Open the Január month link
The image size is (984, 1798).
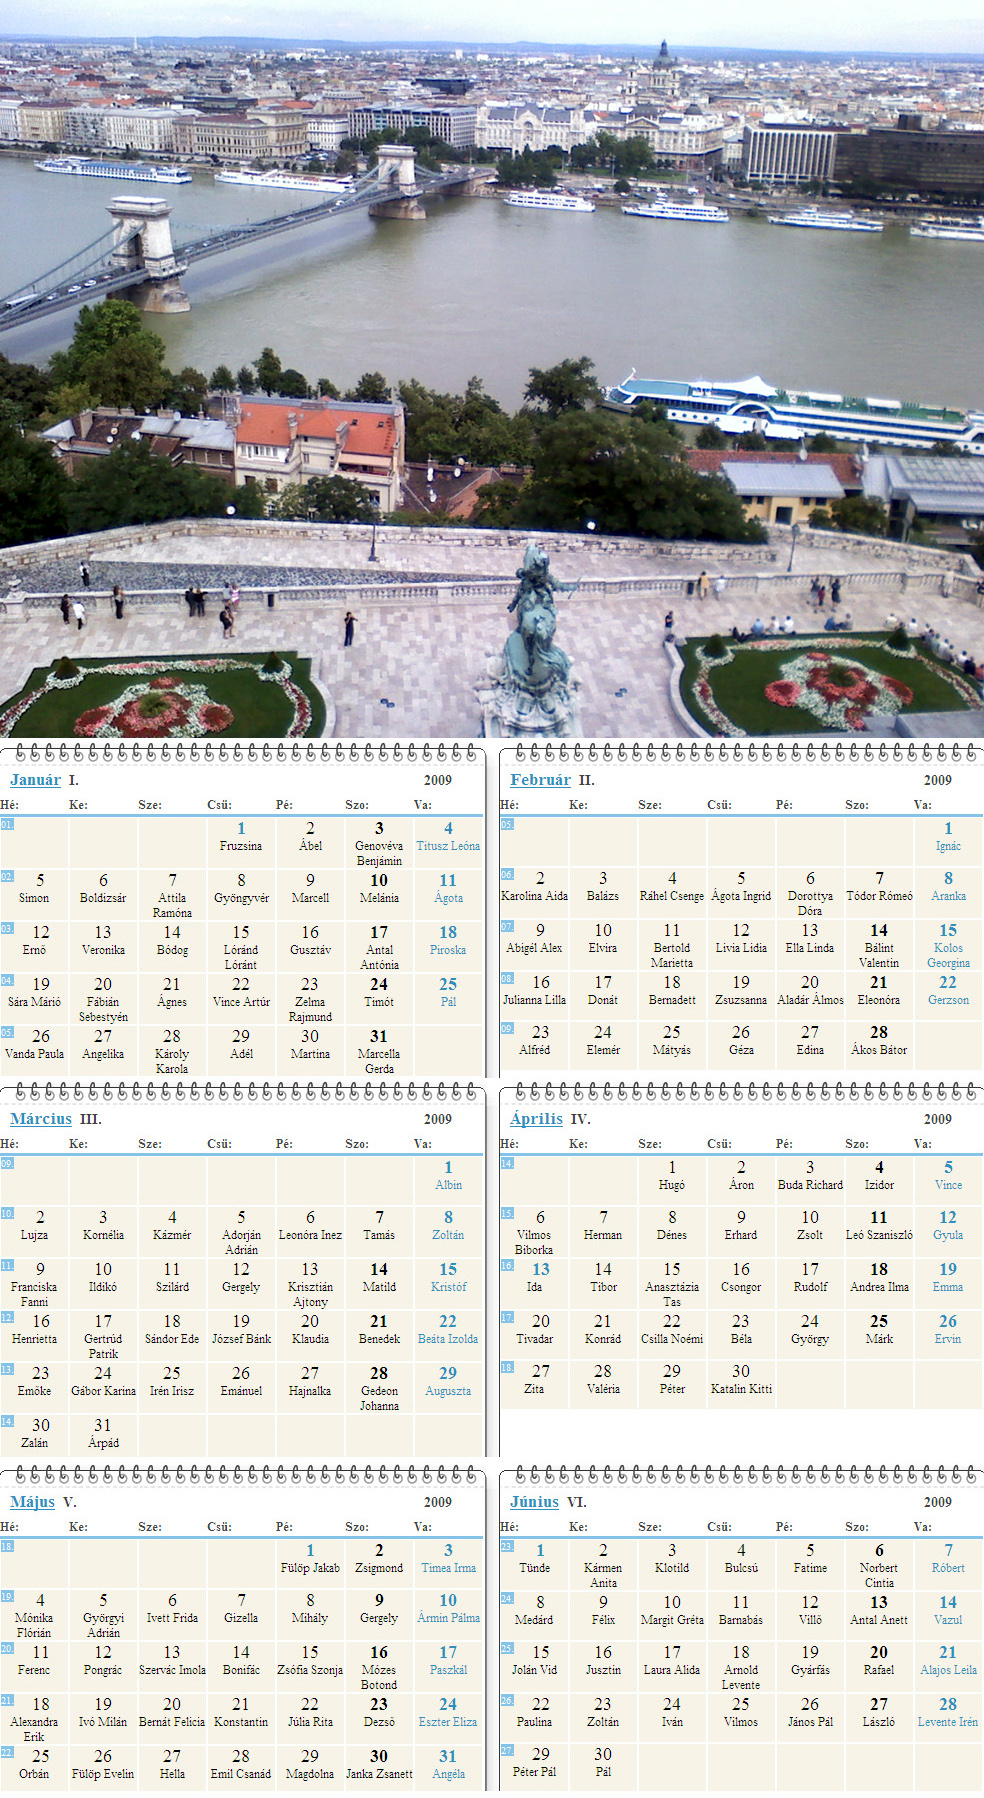[35, 780]
